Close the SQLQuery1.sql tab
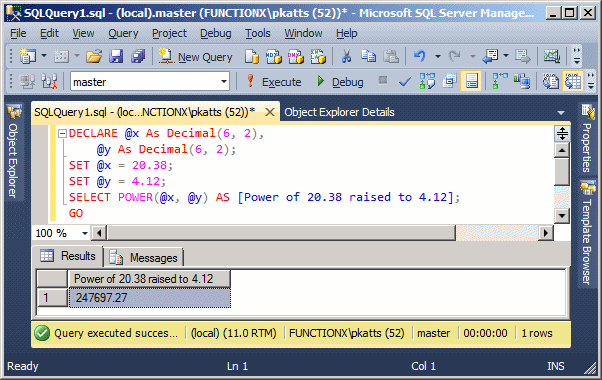 point(270,112)
